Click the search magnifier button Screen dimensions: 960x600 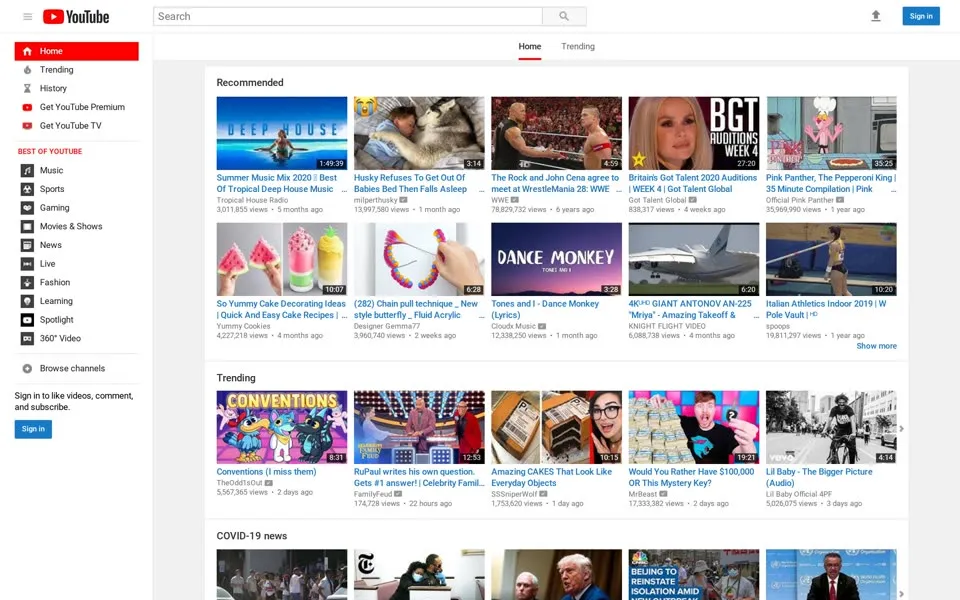tap(564, 17)
